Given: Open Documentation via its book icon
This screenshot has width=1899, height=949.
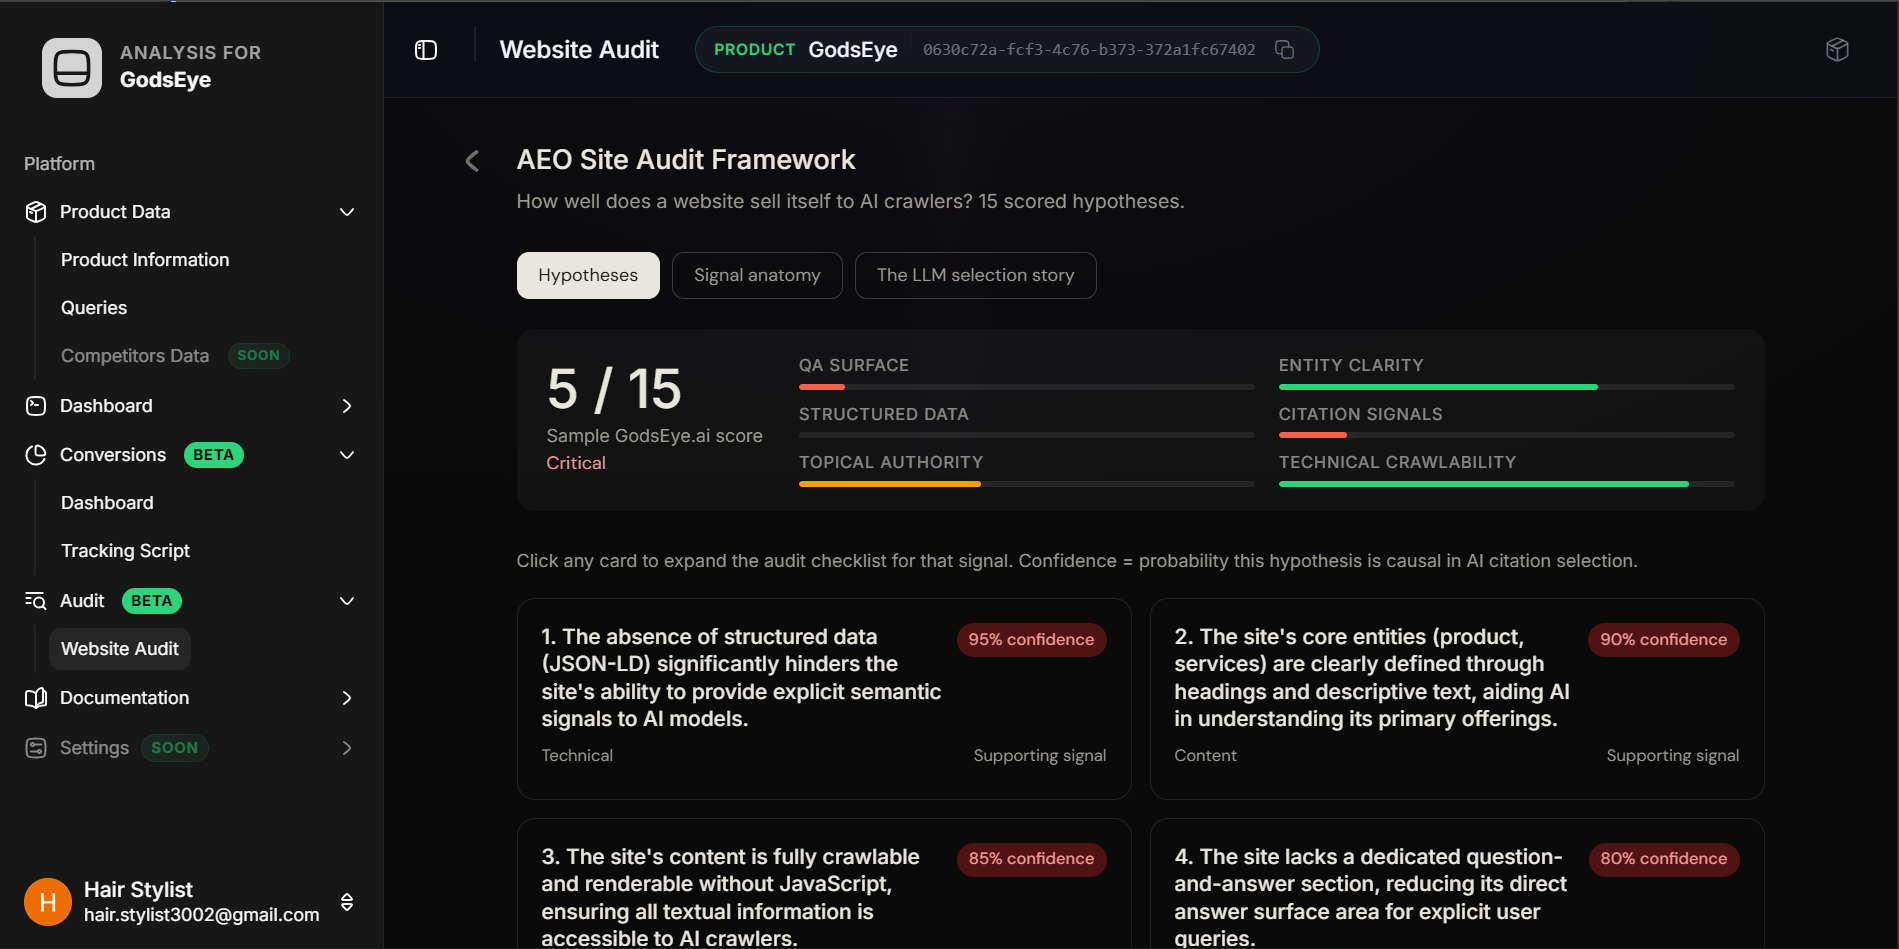Looking at the screenshot, I should (35, 698).
